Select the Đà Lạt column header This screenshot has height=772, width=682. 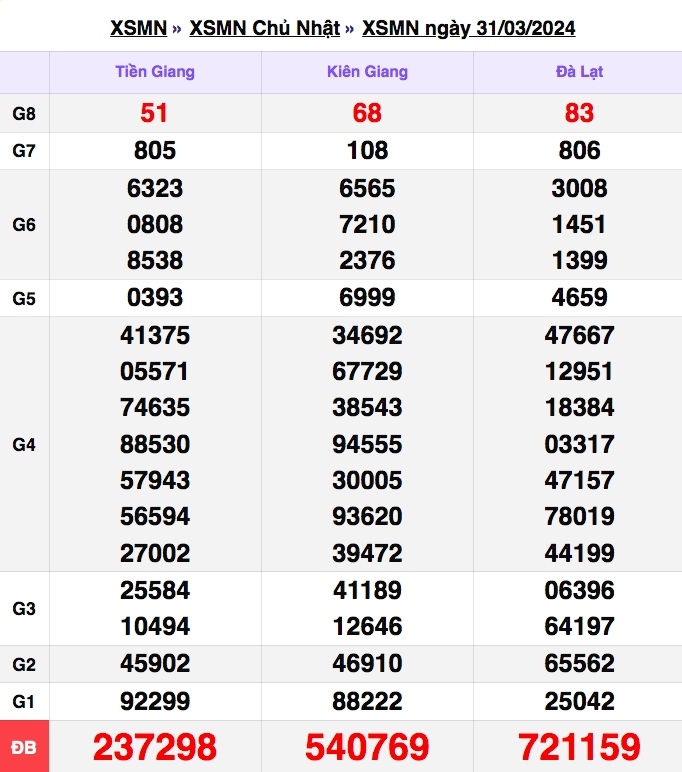point(579,72)
